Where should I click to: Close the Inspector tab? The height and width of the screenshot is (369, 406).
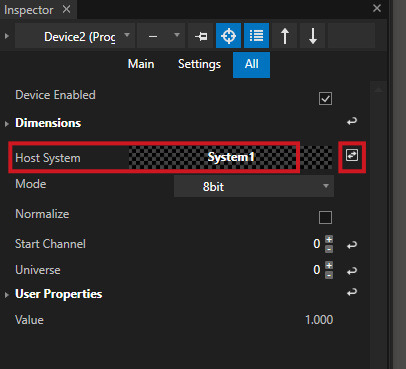[67, 9]
